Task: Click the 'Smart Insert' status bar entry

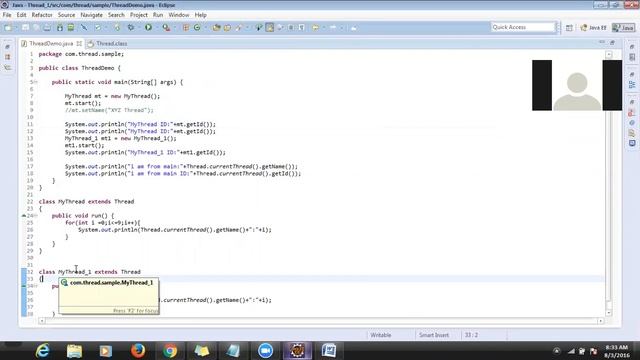Action: [434, 335]
